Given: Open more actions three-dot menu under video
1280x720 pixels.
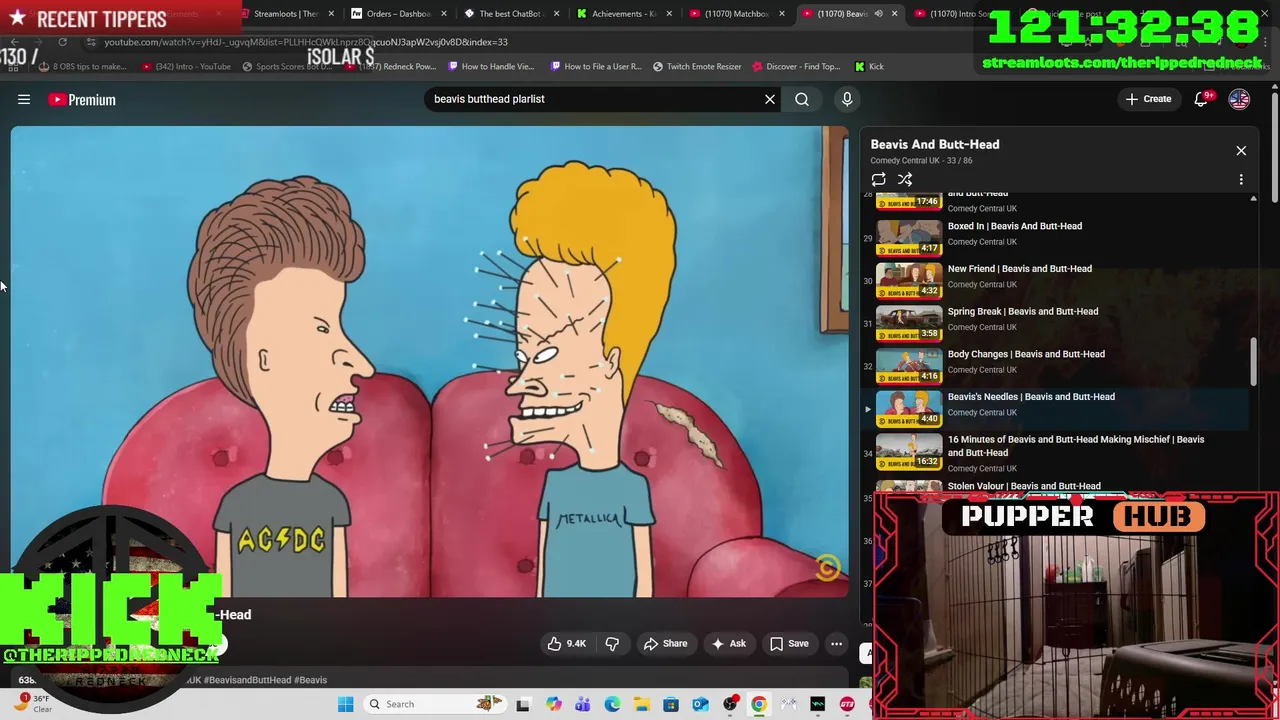Looking at the screenshot, I should pos(836,644).
